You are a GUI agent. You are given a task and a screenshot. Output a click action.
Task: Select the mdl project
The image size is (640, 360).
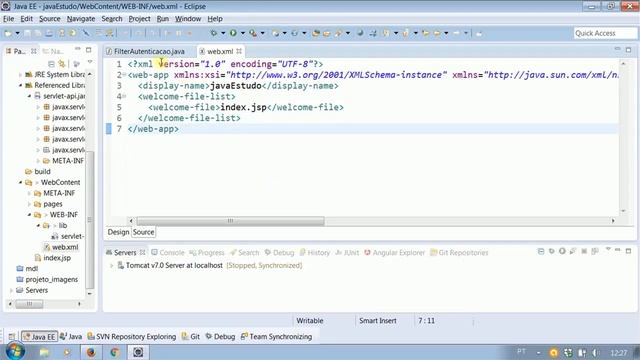coord(27,269)
